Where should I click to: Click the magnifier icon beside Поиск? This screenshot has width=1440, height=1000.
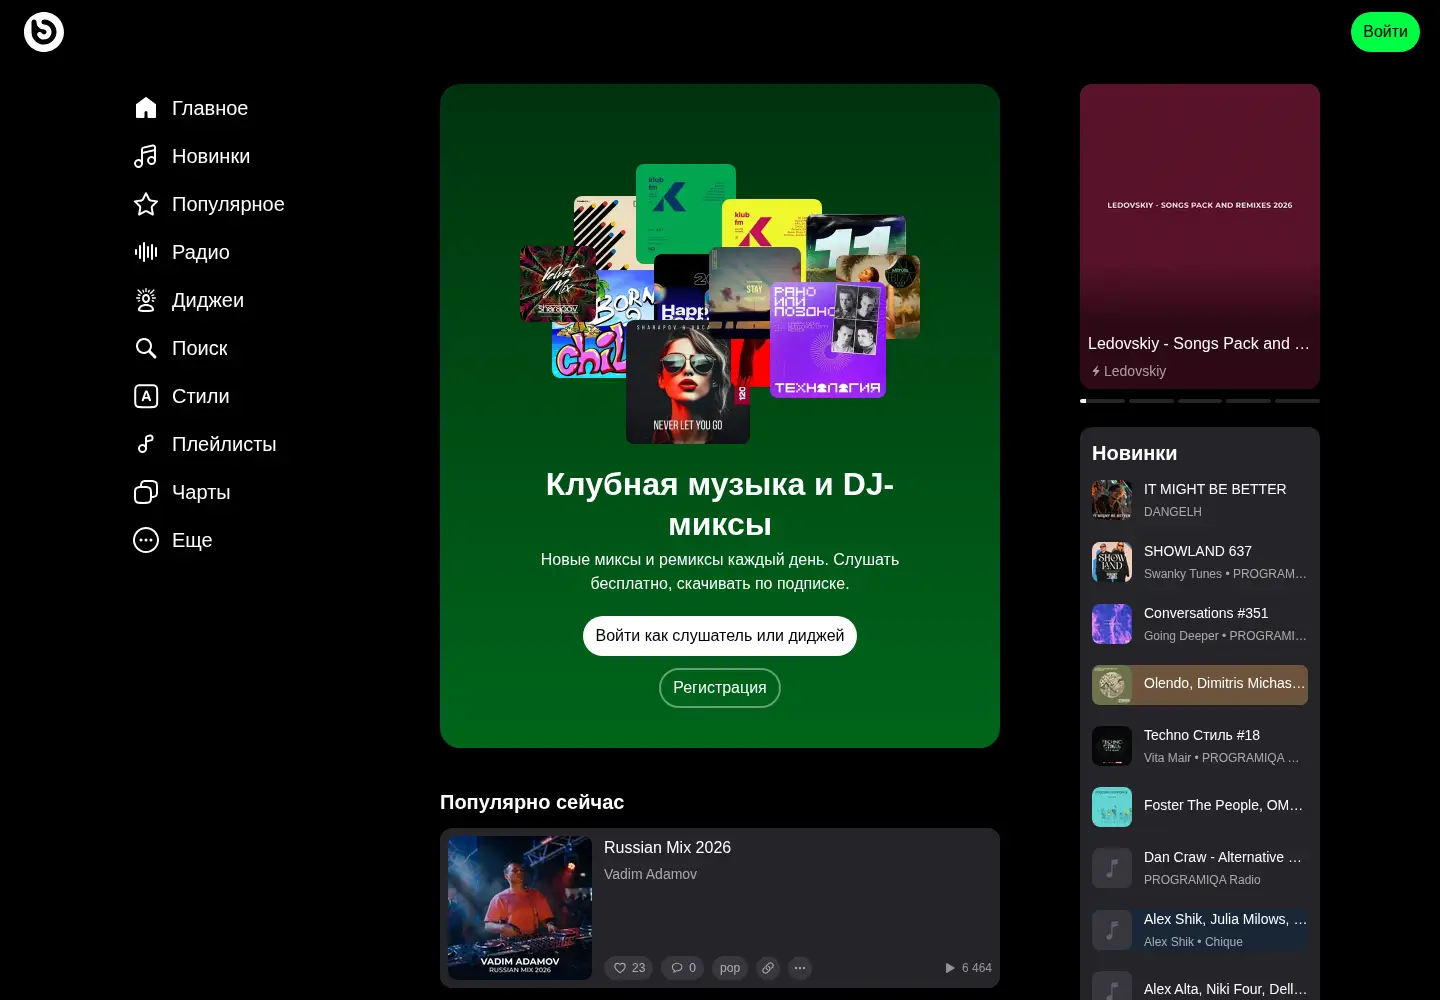pos(146,348)
